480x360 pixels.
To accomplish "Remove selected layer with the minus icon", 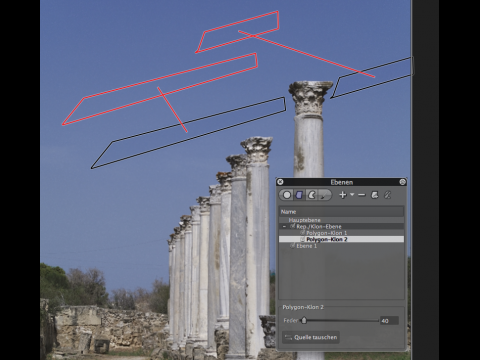I will tap(362, 195).
